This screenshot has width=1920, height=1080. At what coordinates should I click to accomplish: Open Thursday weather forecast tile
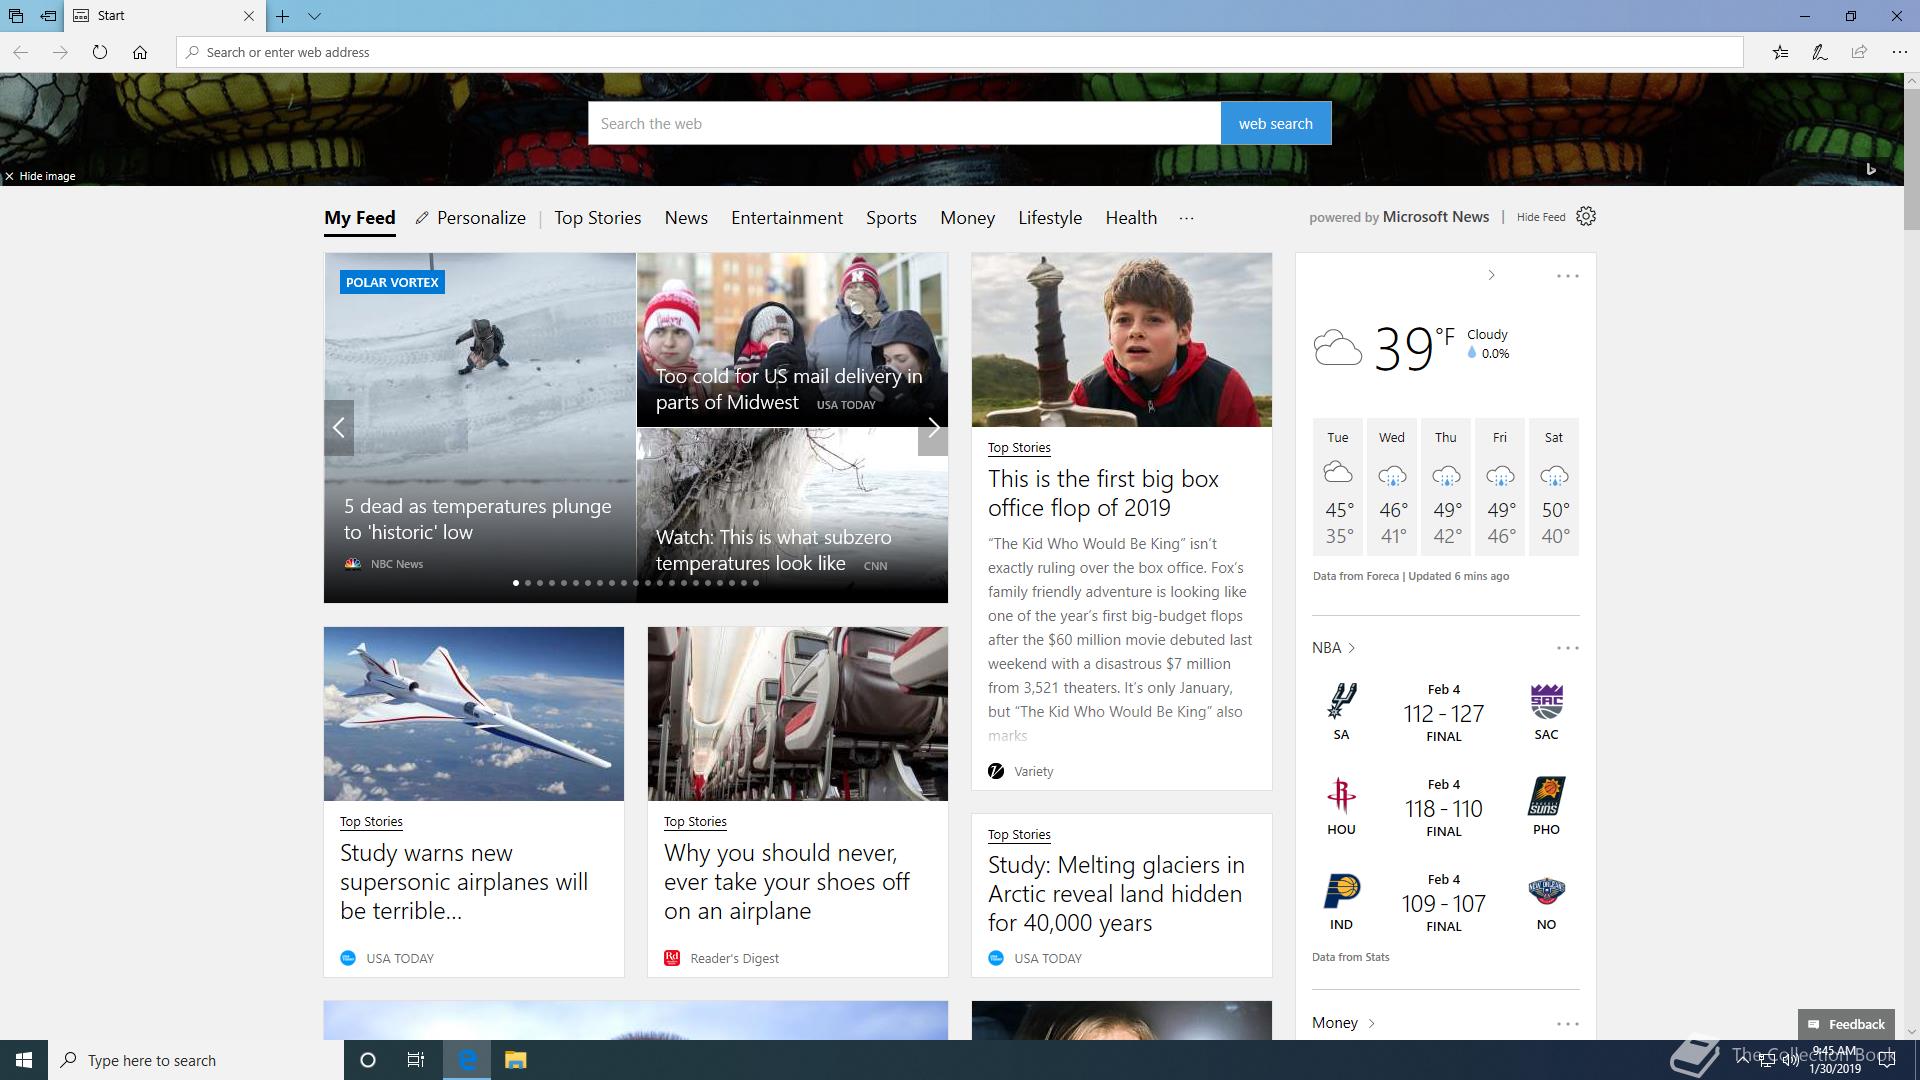click(1446, 487)
